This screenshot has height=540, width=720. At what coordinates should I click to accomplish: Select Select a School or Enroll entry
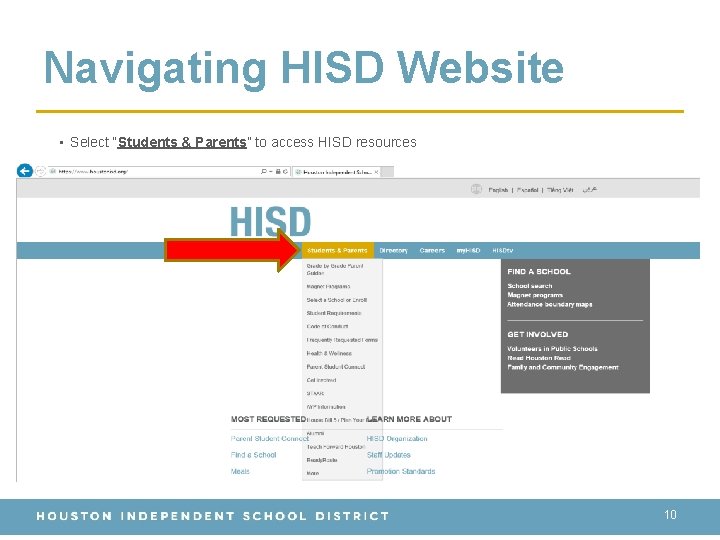tap(337, 300)
